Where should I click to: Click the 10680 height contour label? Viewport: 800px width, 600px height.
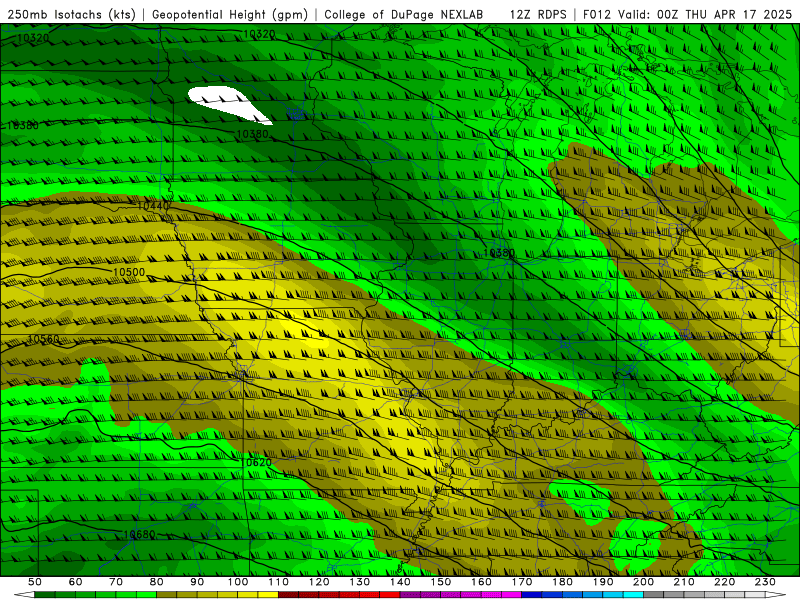139,535
